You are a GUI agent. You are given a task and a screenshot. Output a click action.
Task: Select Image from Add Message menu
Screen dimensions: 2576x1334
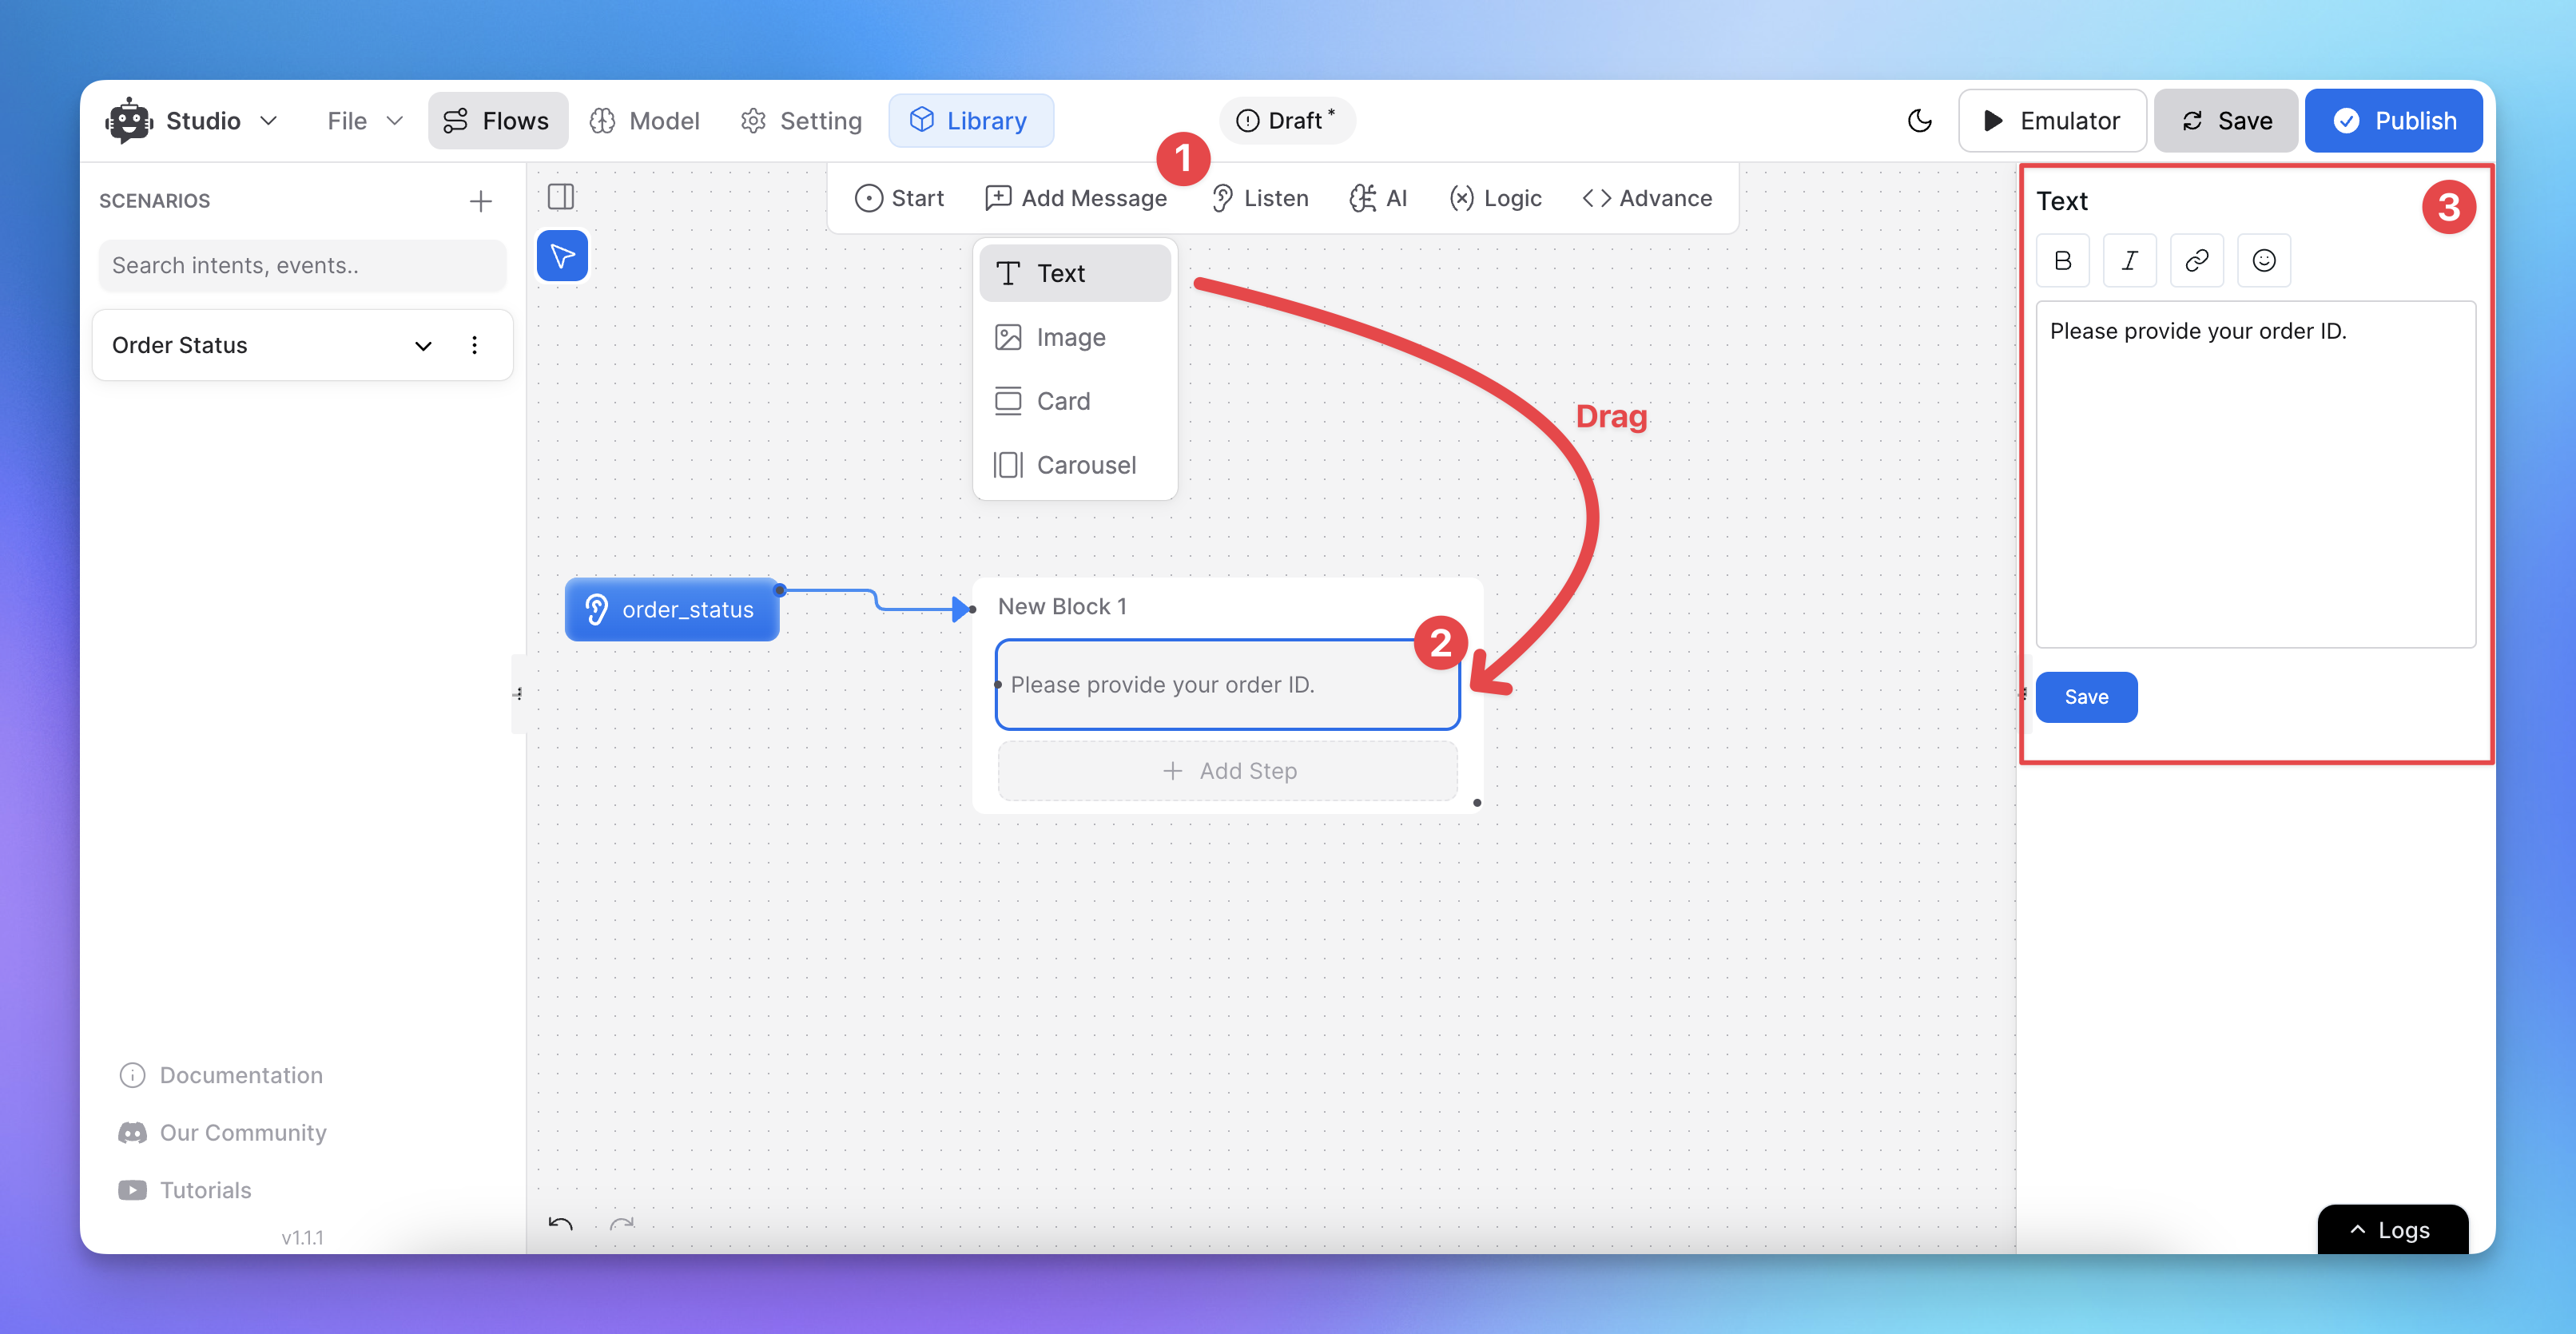click(1075, 338)
